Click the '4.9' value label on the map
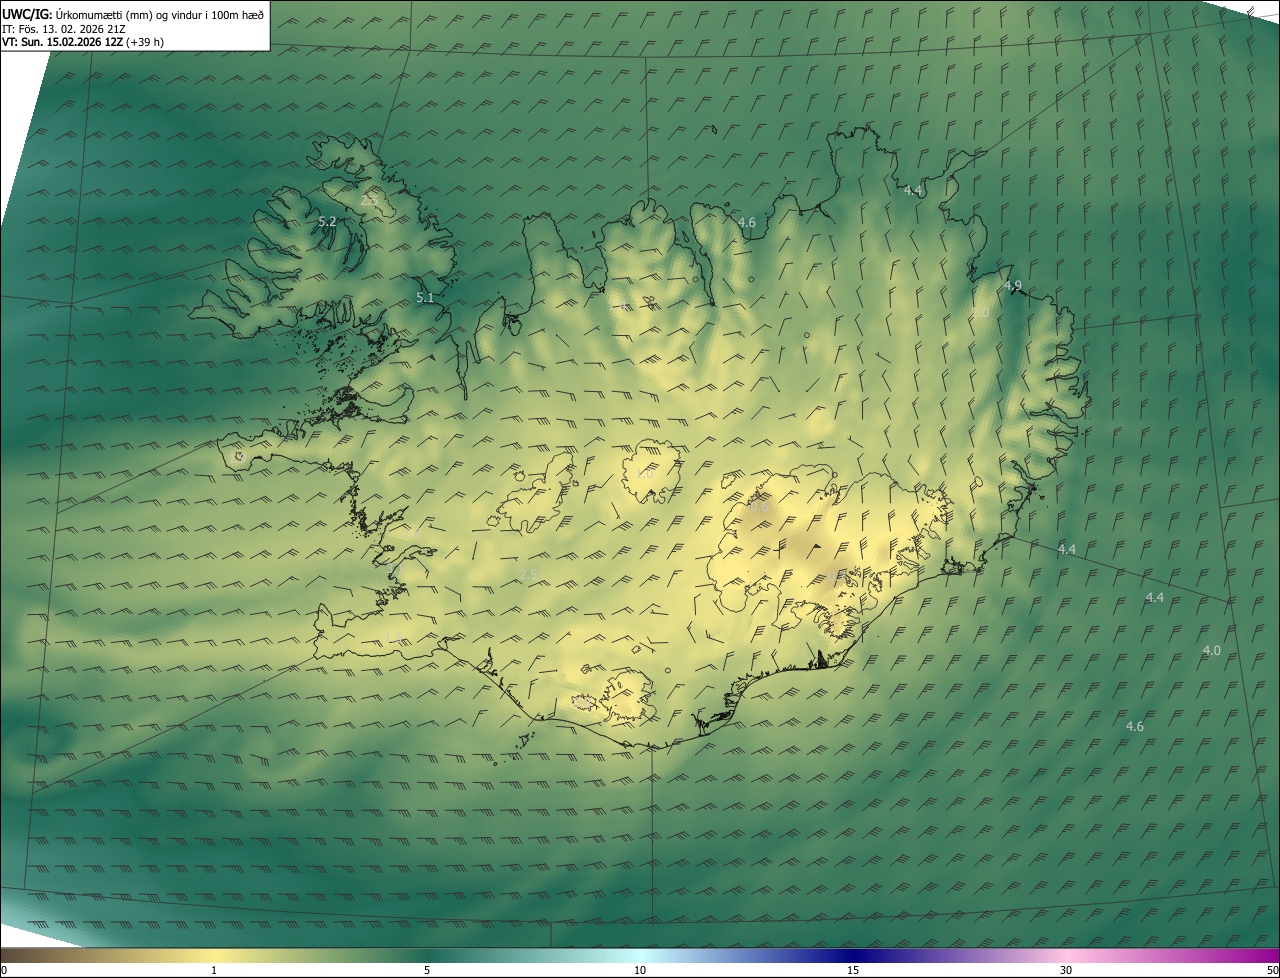The image size is (1280, 978). [1012, 286]
